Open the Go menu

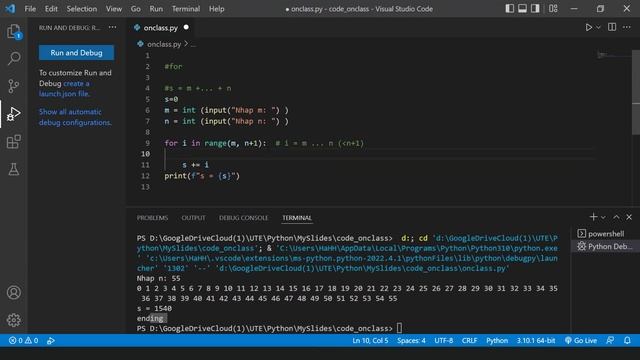tap(136, 9)
